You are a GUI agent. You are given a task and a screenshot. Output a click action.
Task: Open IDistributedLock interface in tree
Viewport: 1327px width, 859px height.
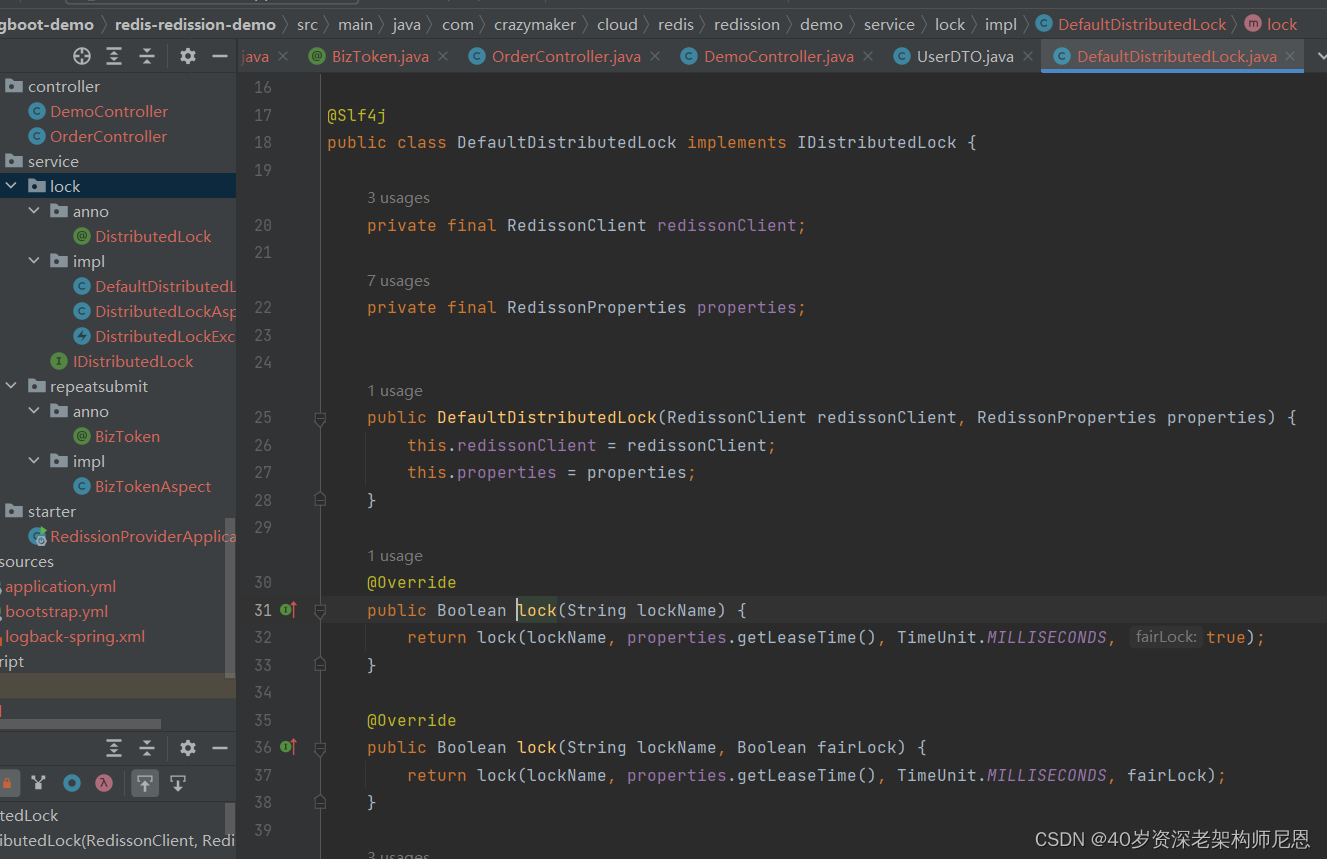point(133,361)
